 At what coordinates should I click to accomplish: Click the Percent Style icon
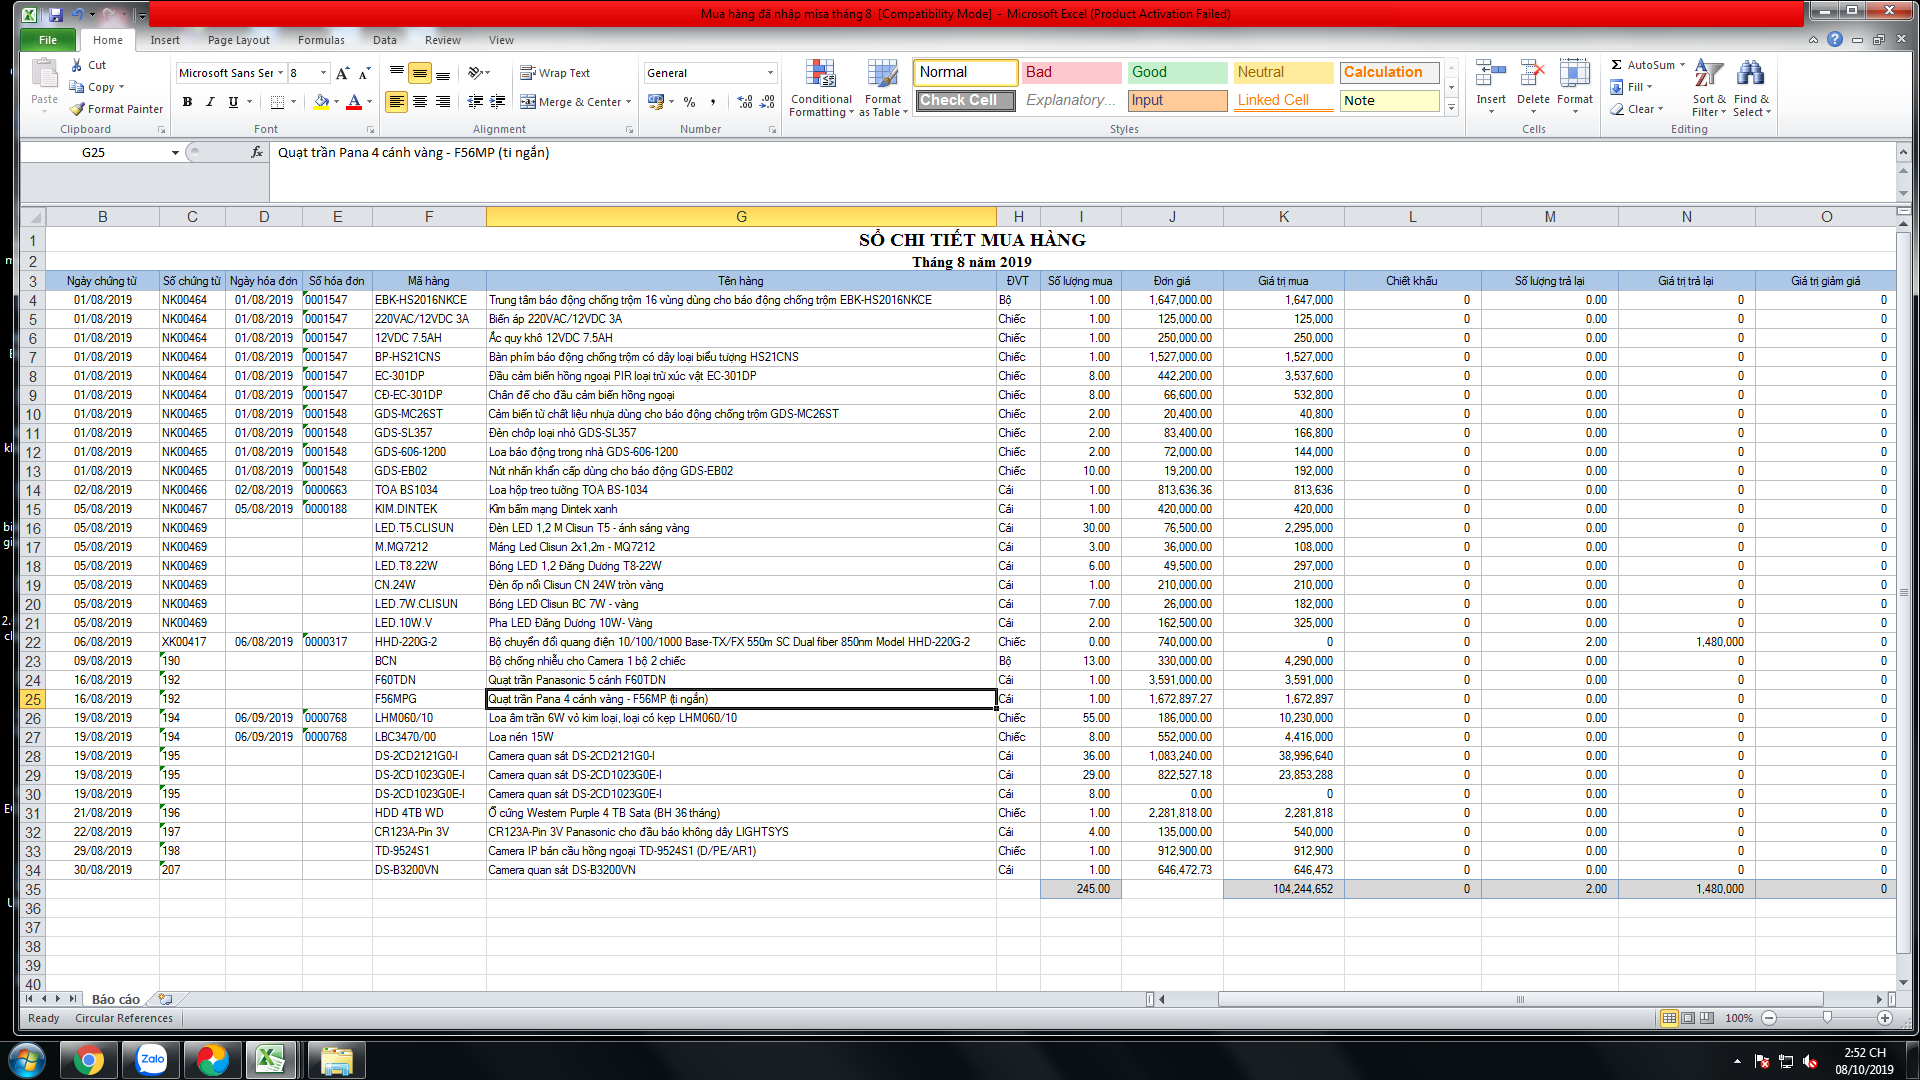pos(689,102)
